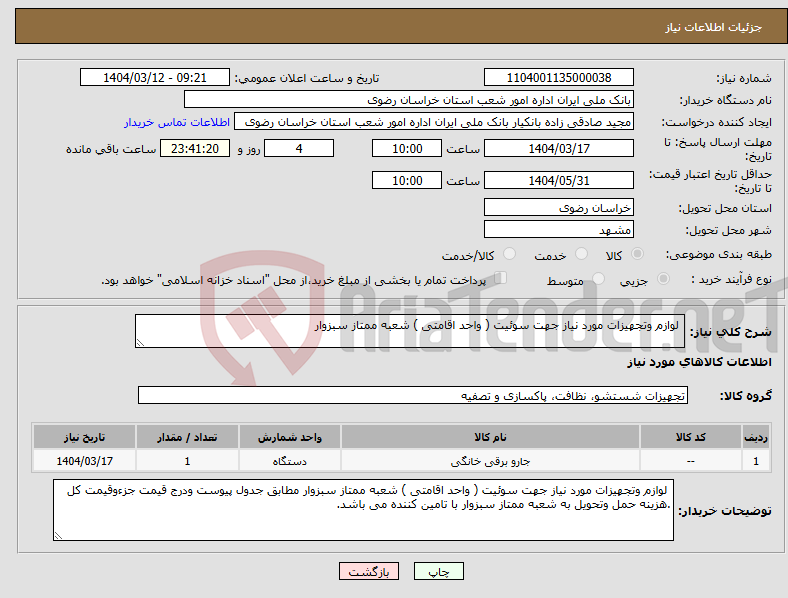Screen dimensions: 788x598
Task: Click the توضیحات خریدار text area
Action: (363, 510)
